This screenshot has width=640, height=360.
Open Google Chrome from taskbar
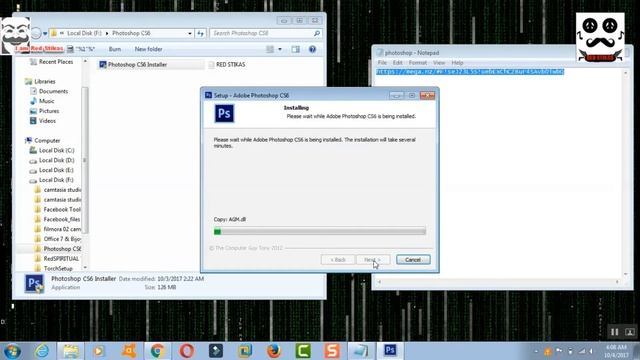(x=157, y=351)
